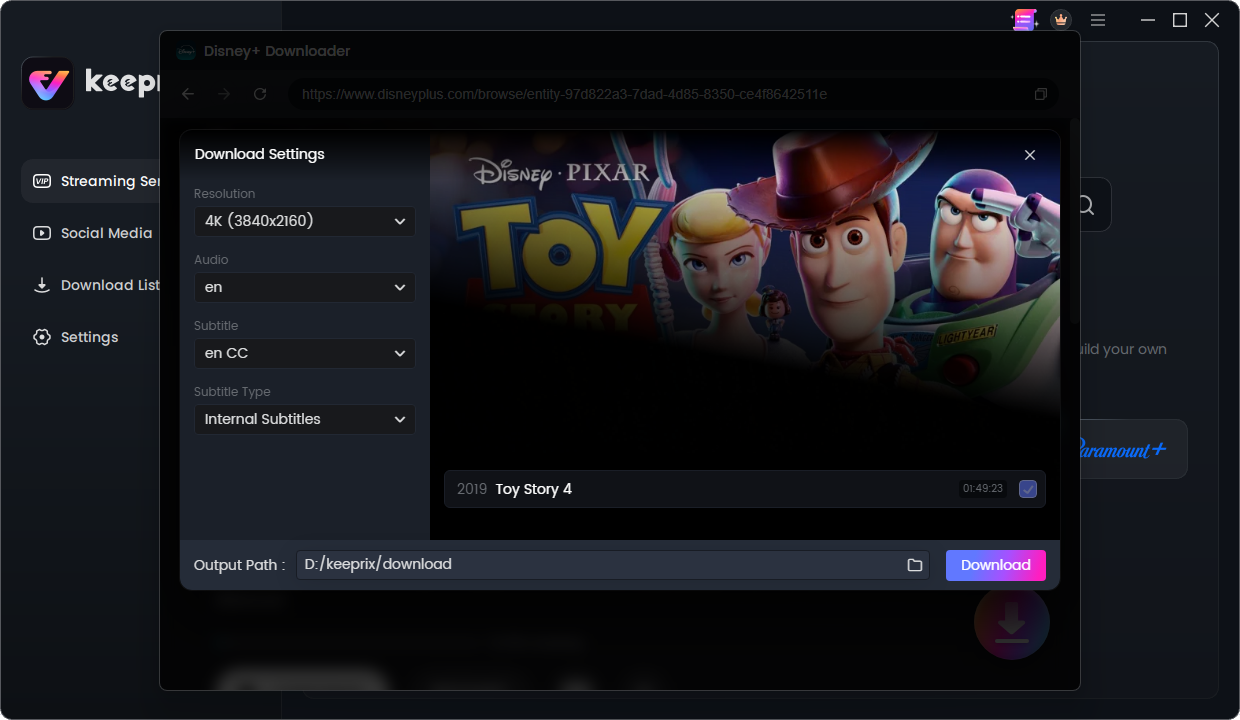
Task: Open the task list icon in title bar
Action: click(x=1024, y=20)
